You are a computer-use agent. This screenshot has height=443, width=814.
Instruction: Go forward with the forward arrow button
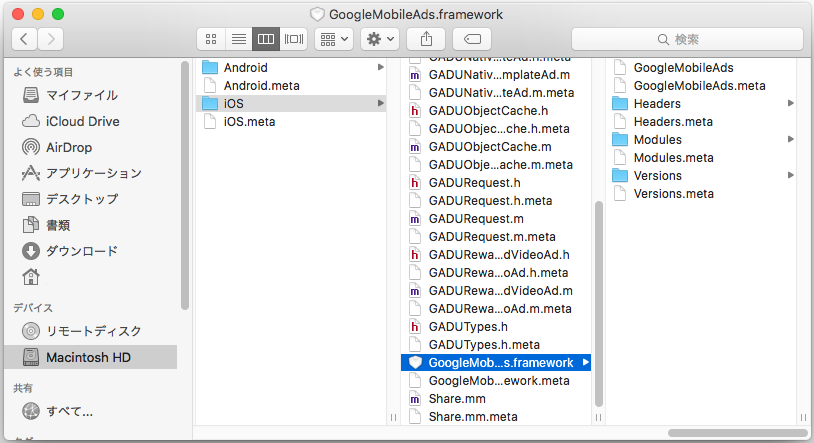(x=50, y=39)
